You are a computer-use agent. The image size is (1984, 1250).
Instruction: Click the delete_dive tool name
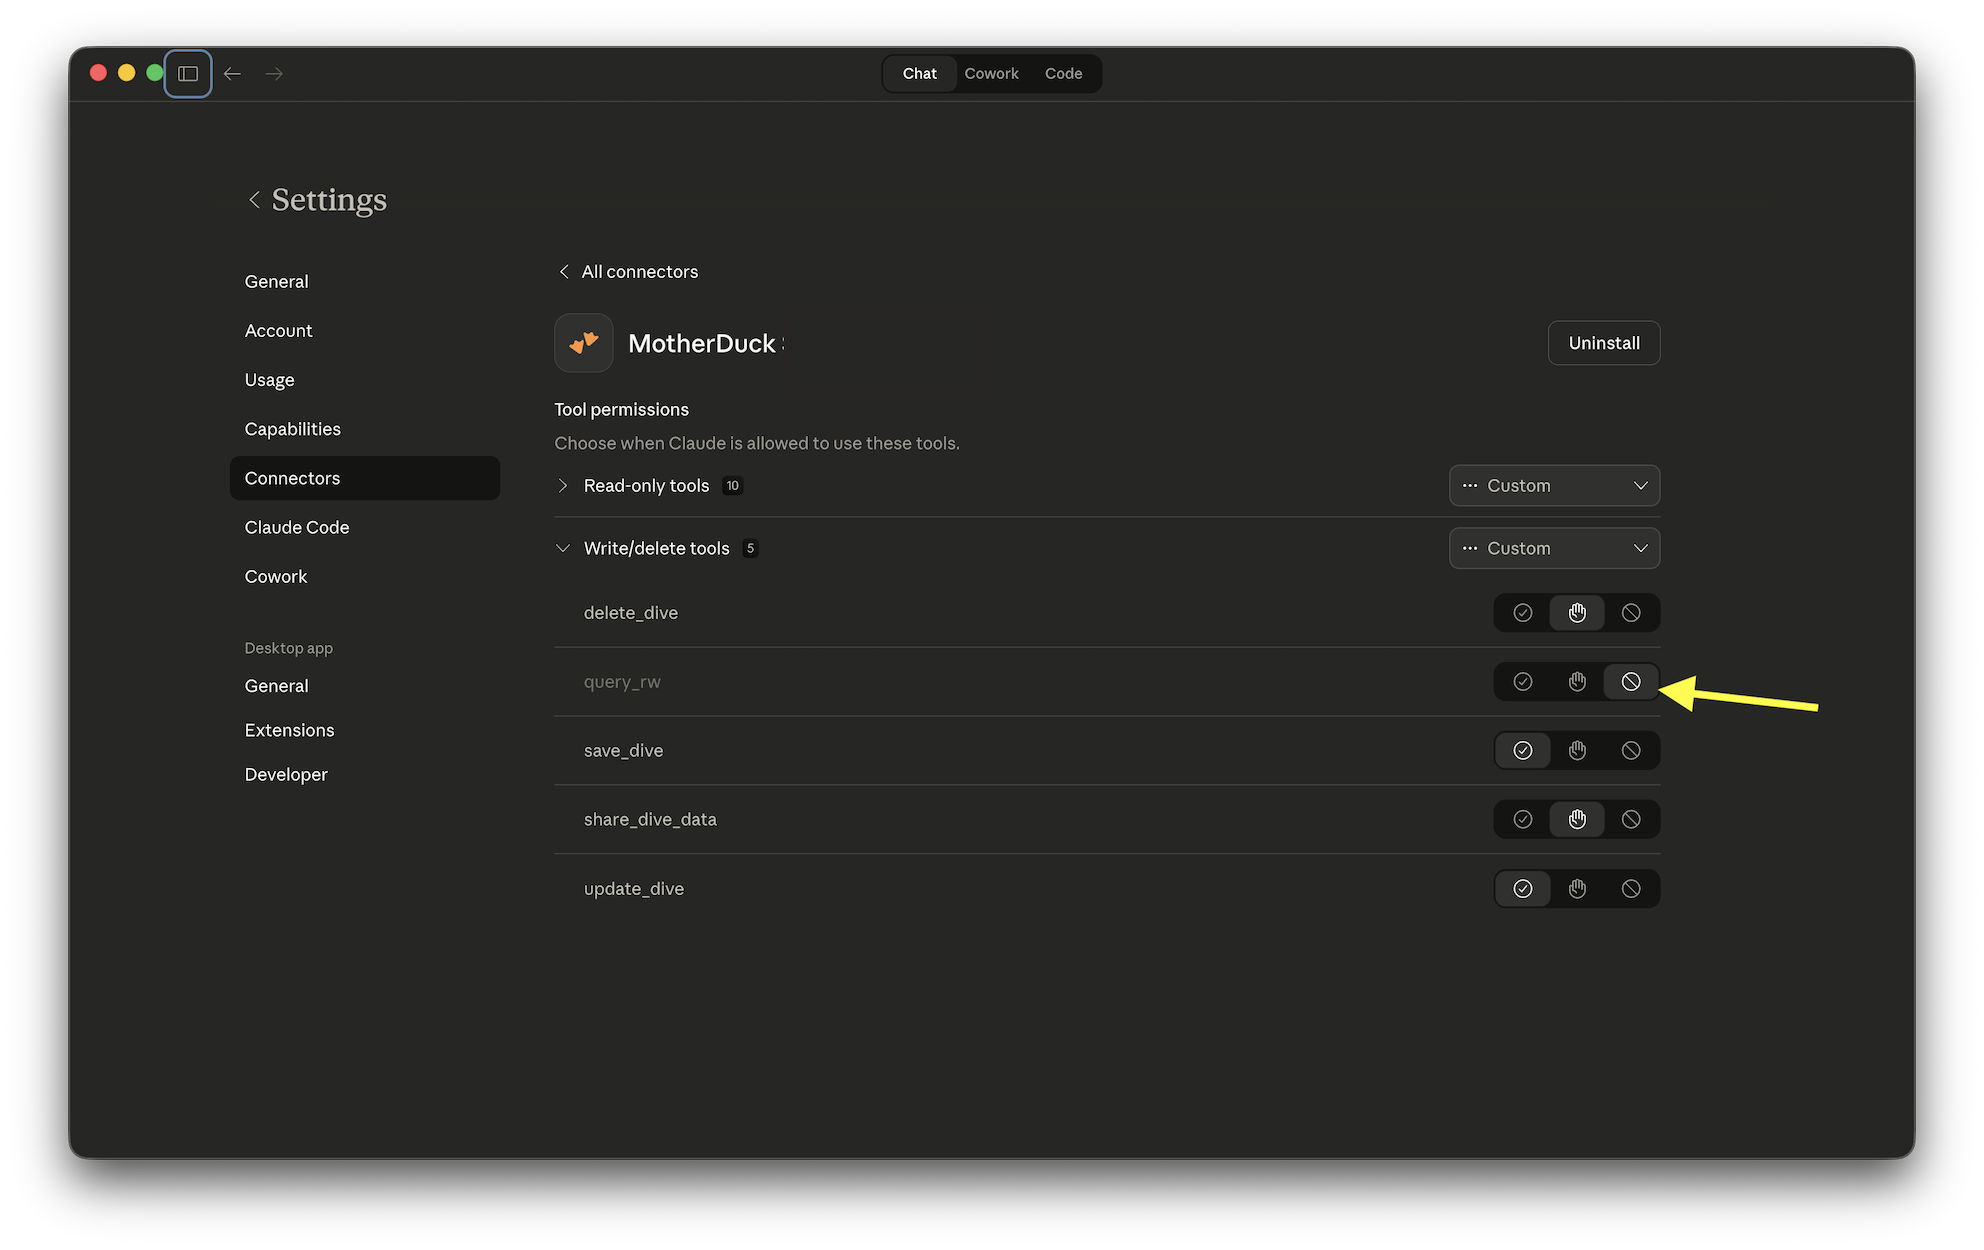pyautogui.click(x=631, y=613)
